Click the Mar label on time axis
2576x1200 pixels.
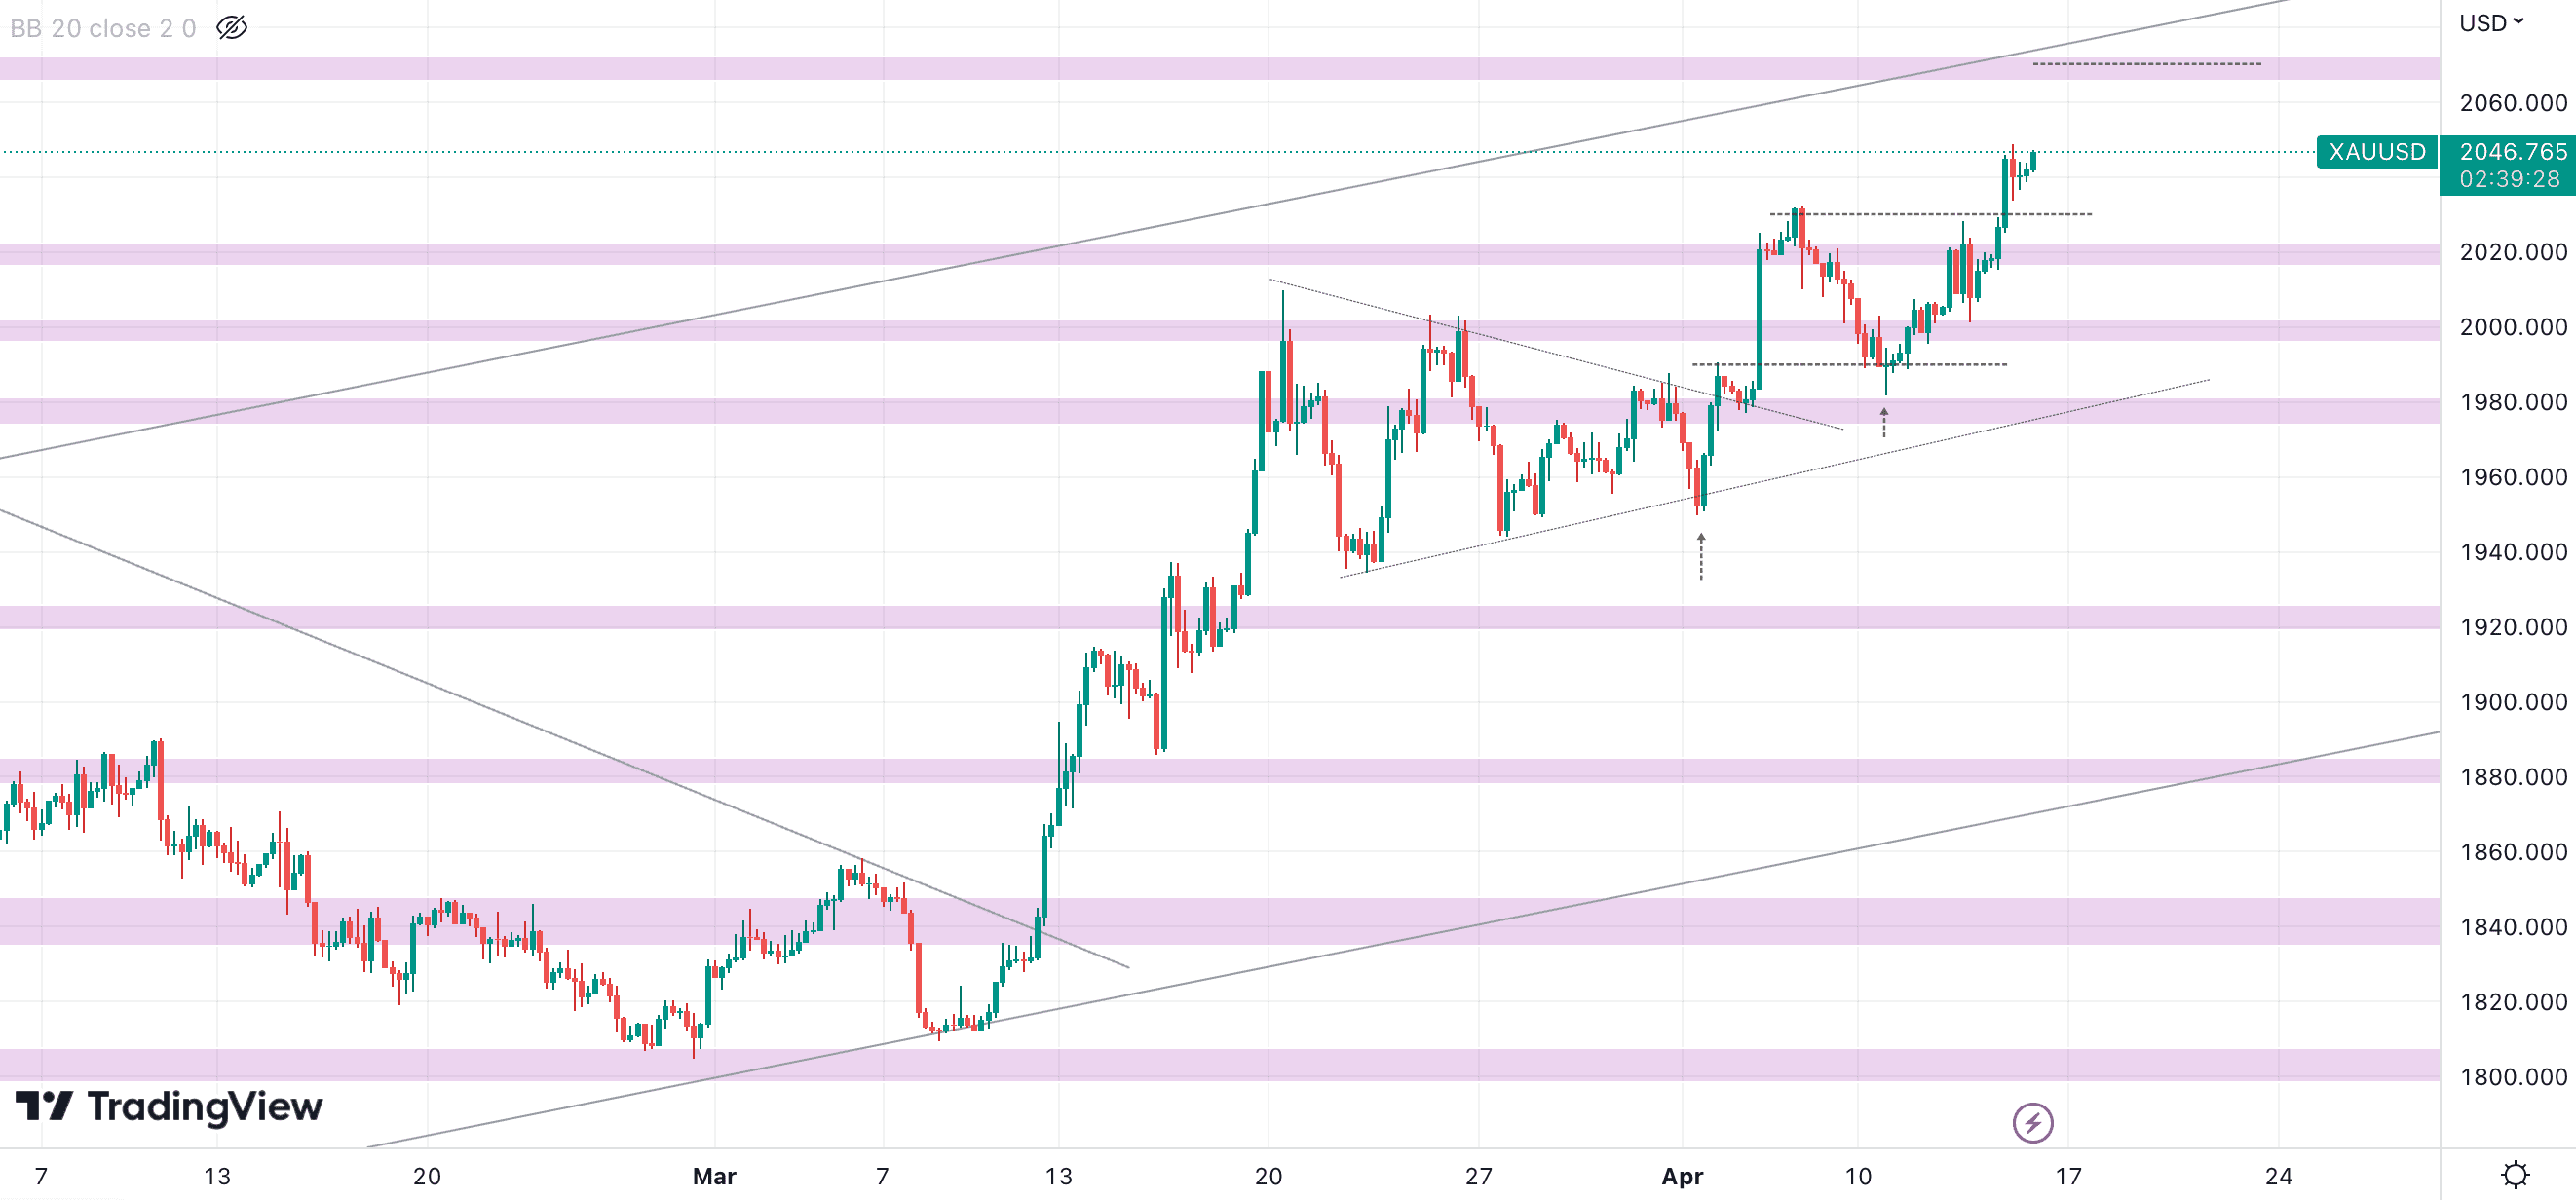[x=714, y=1176]
